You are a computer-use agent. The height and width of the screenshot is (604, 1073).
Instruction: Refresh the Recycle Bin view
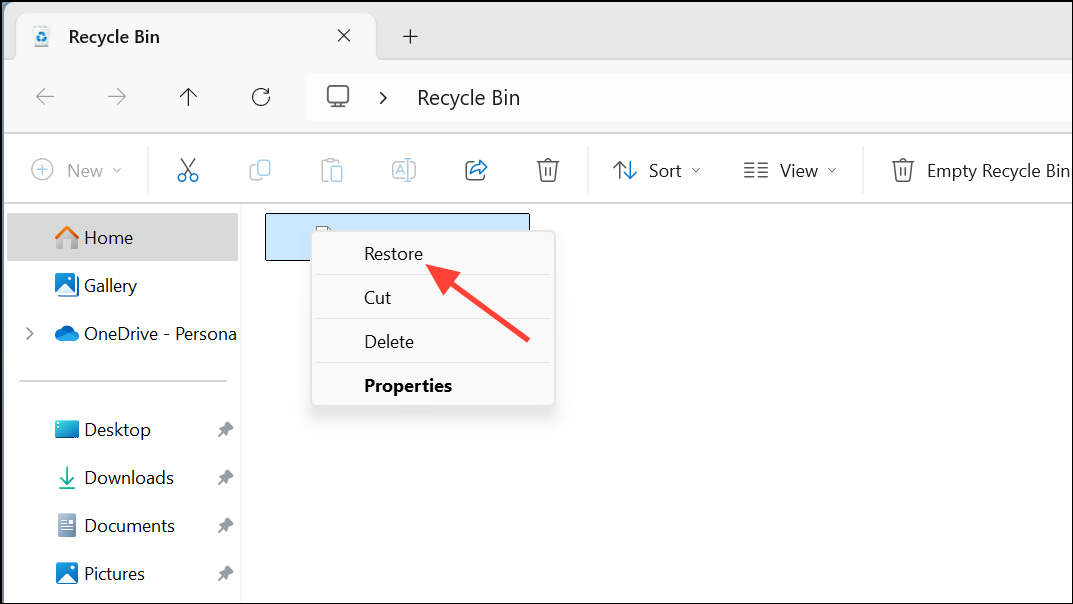click(x=260, y=96)
